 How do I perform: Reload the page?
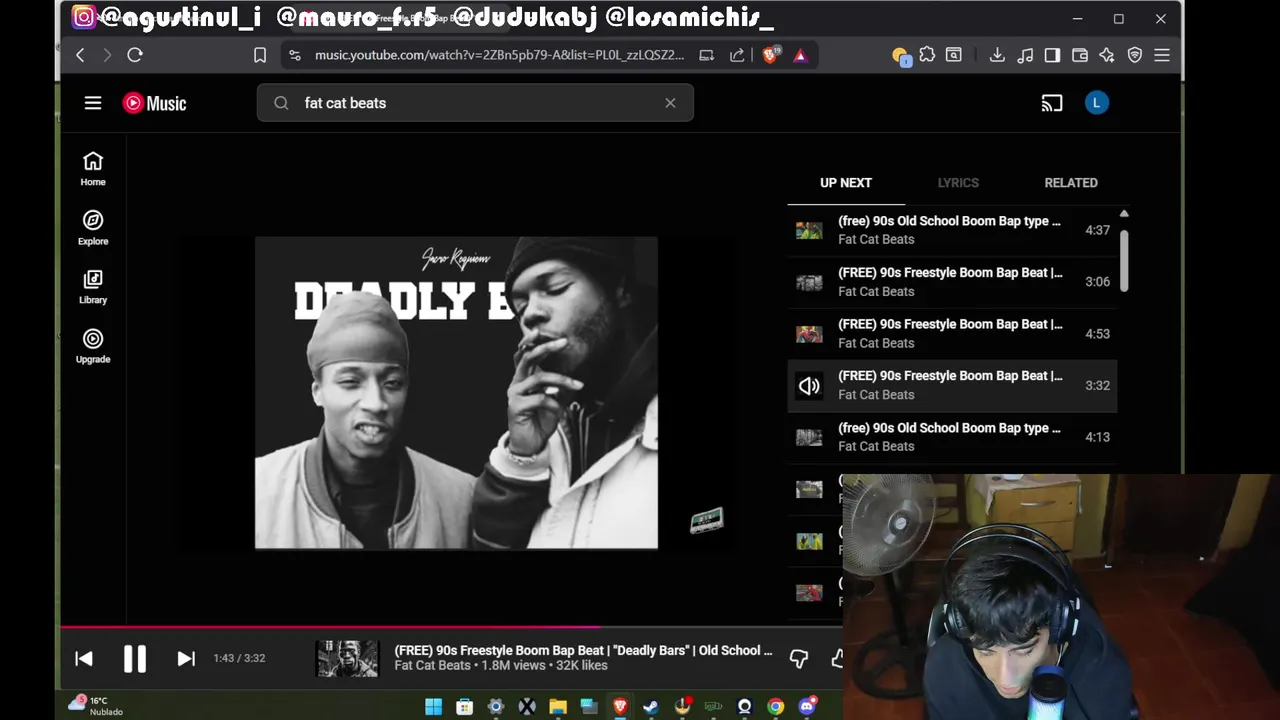[135, 55]
